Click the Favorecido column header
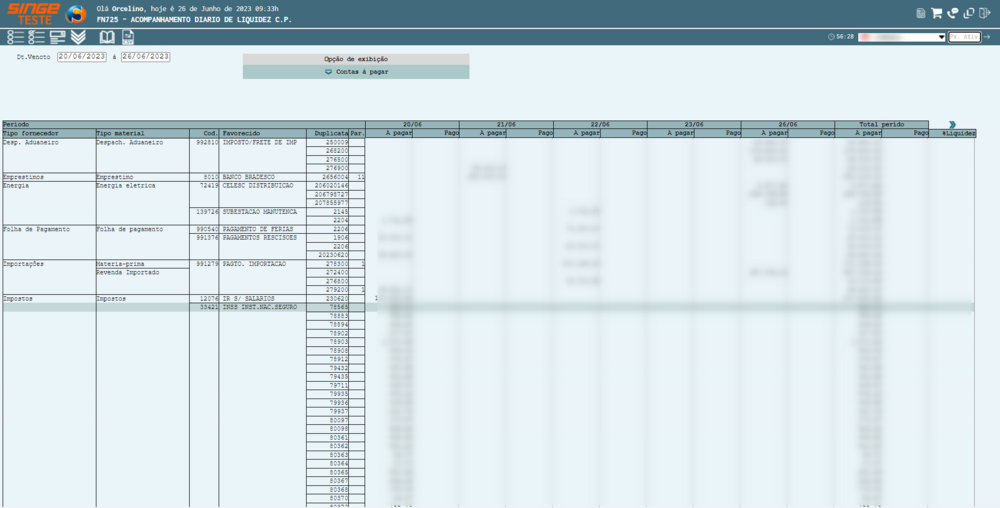Screen dimensions: 1000x508 point(263,133)
